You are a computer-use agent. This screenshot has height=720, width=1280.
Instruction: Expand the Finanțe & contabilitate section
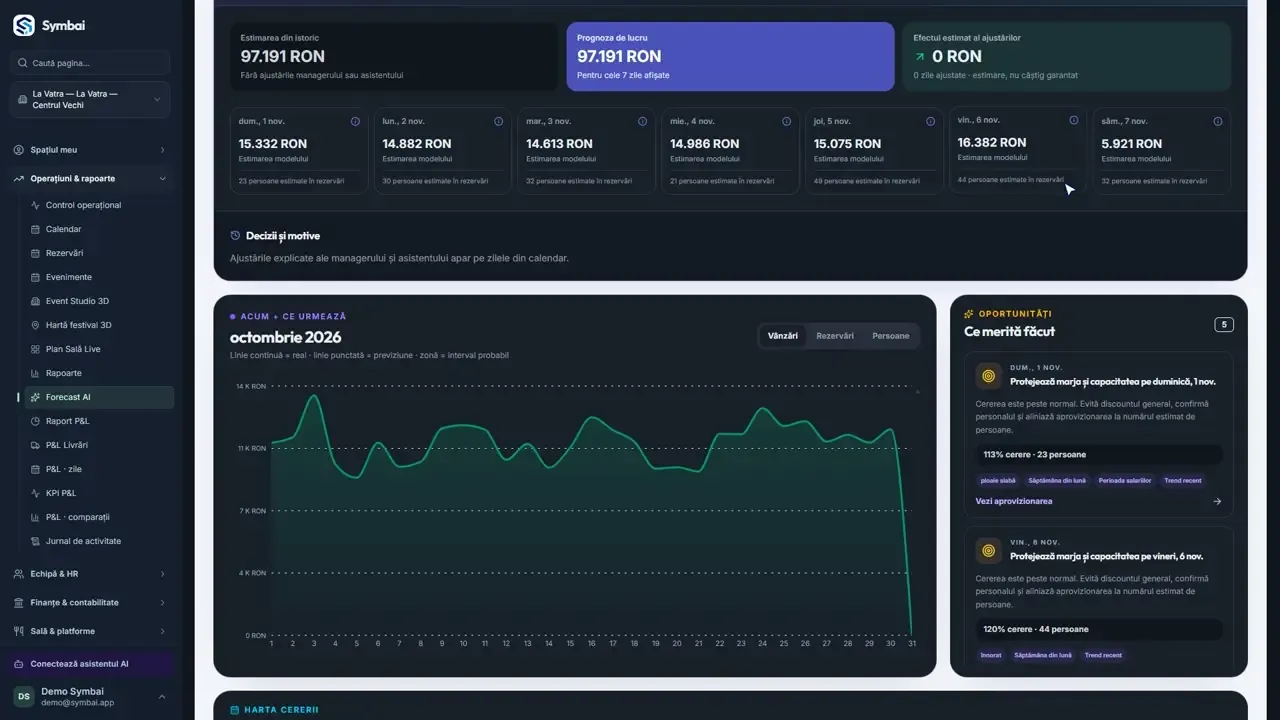[x=90, y=602]
